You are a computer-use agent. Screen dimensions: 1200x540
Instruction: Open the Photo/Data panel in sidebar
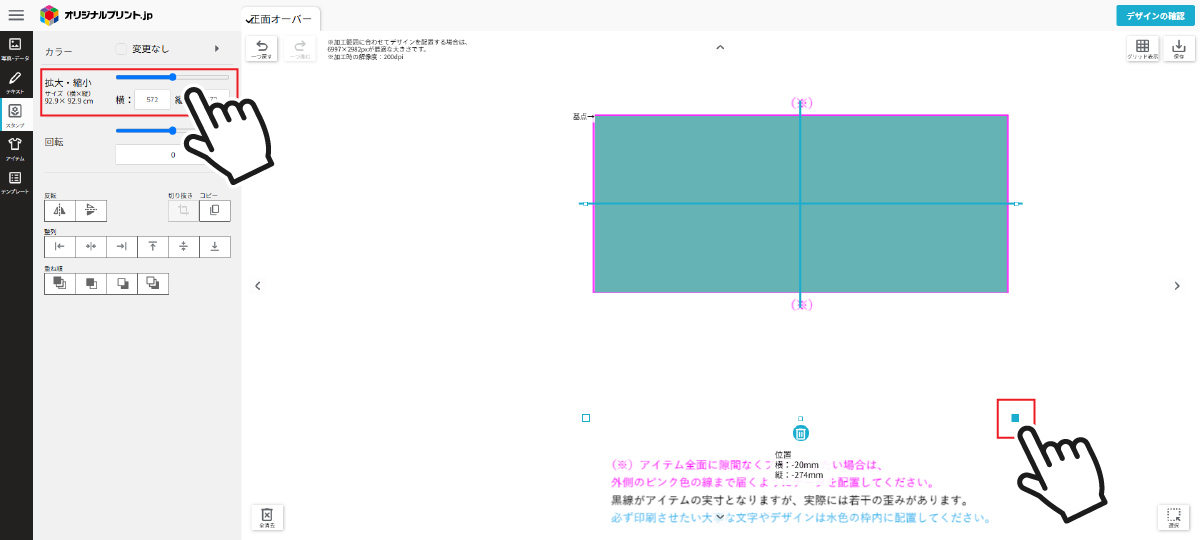click(15, 48)
